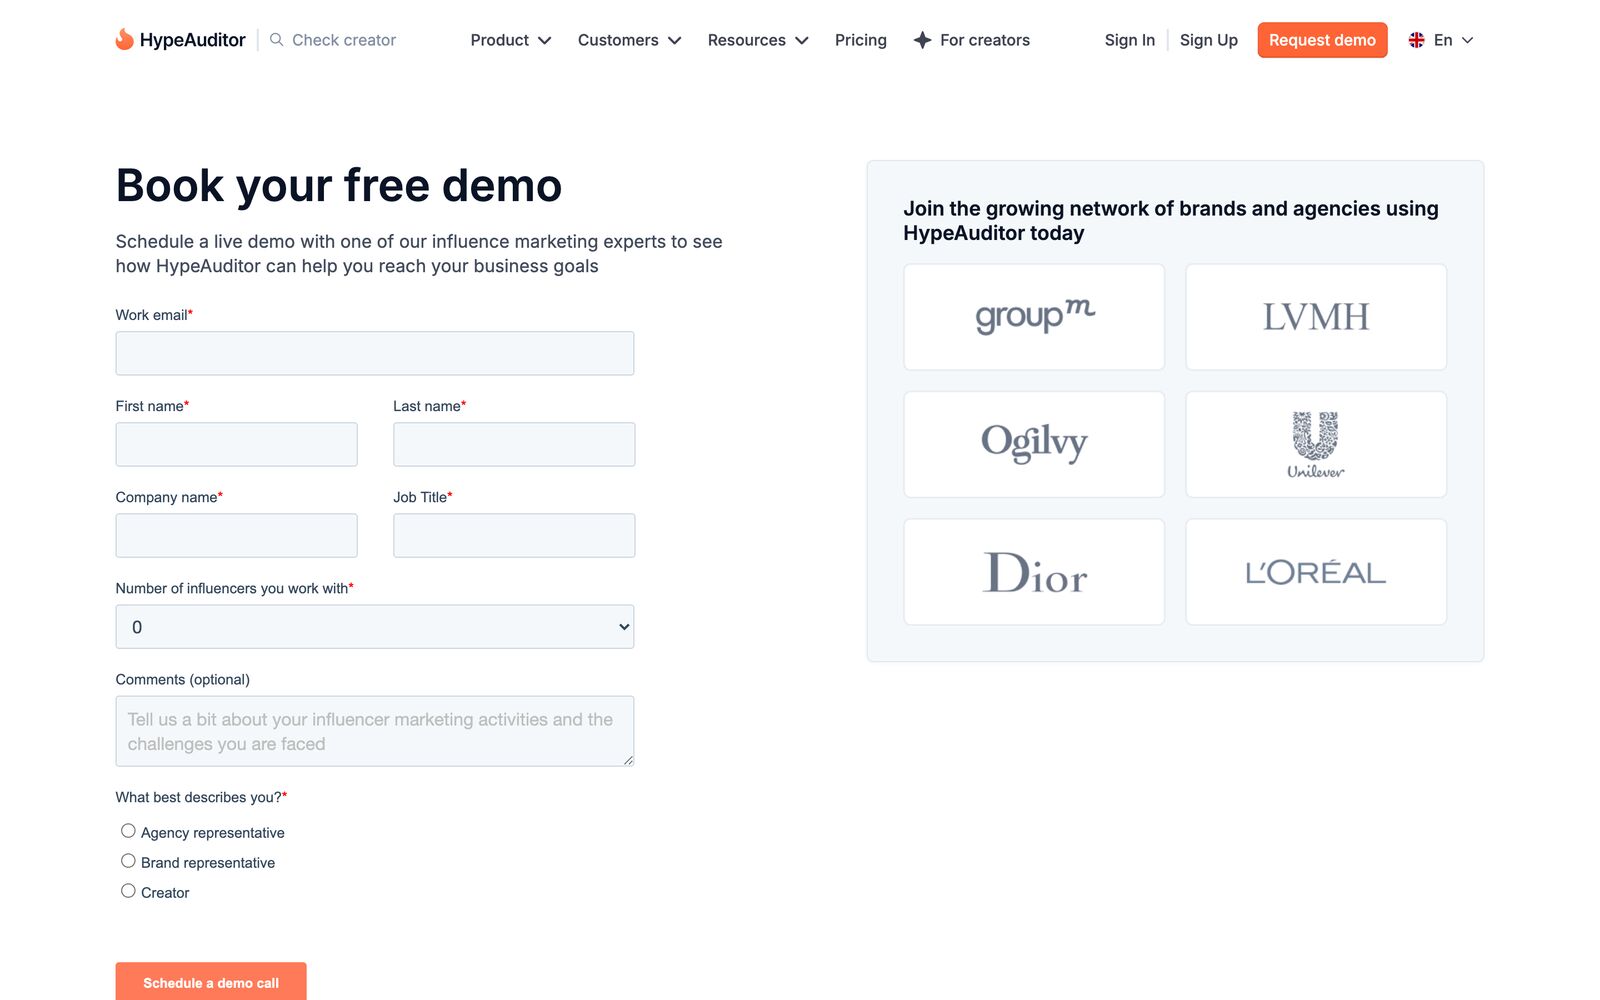The image size is (1600, 1000).
Task: Click the UK flag language icon
Action: (1416, 40)
